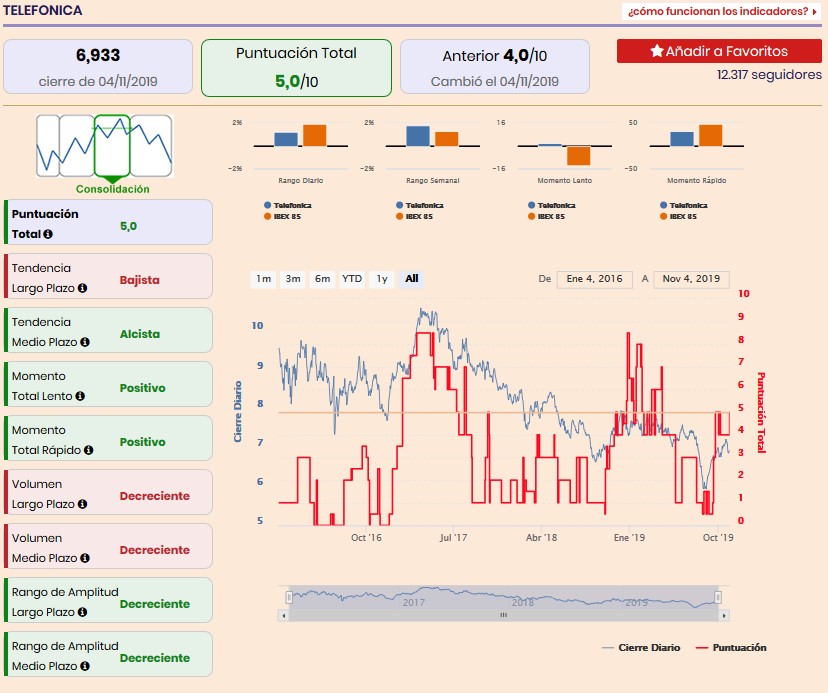Image resolution: width=828 pixels, height=693 pixels.
Task: Select the Bajista trend value
Action: point(139,280)
